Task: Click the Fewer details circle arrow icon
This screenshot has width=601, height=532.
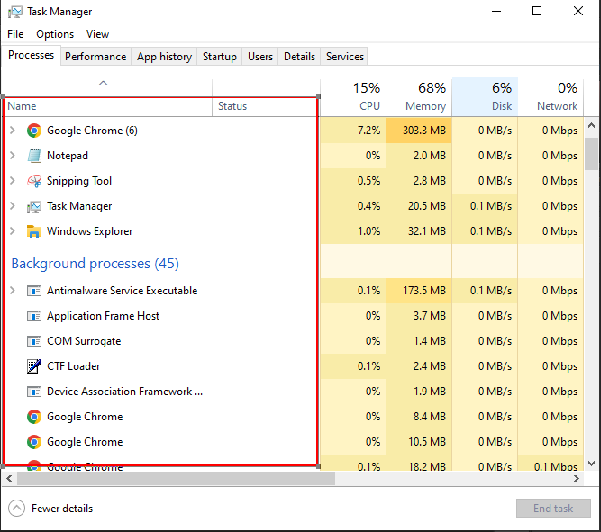Action: click(16, 509)
